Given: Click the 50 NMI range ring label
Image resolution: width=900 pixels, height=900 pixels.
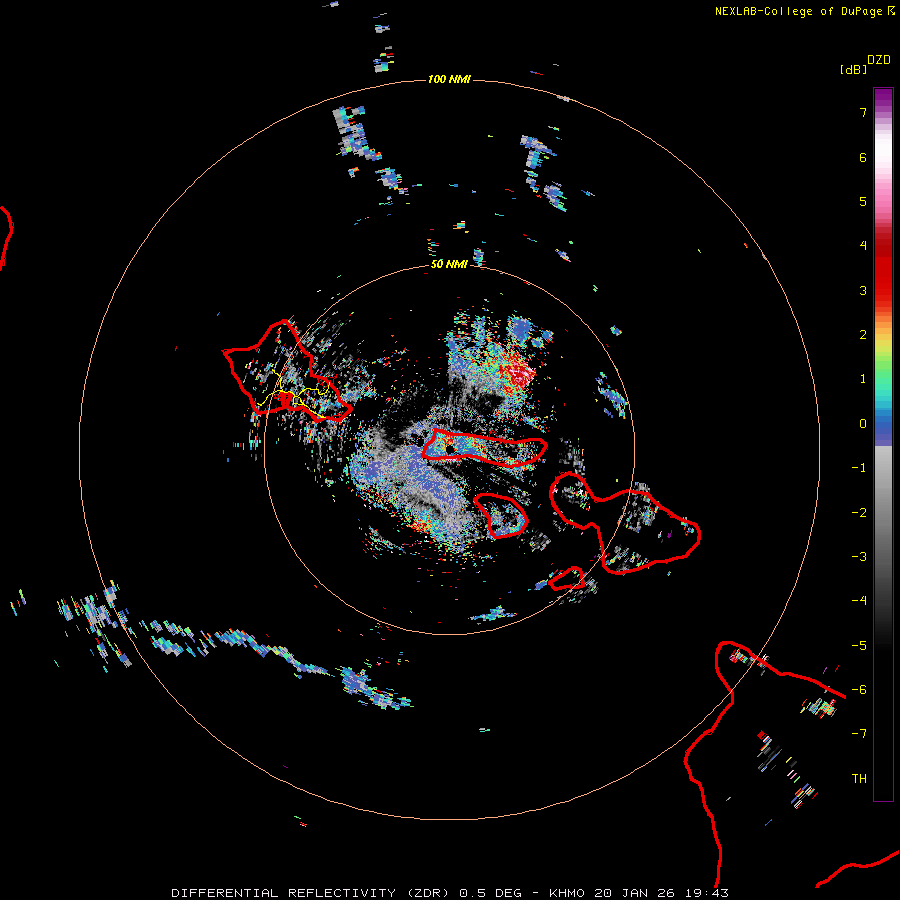Looking at the screenshot, I should click(x=449, y=264).
